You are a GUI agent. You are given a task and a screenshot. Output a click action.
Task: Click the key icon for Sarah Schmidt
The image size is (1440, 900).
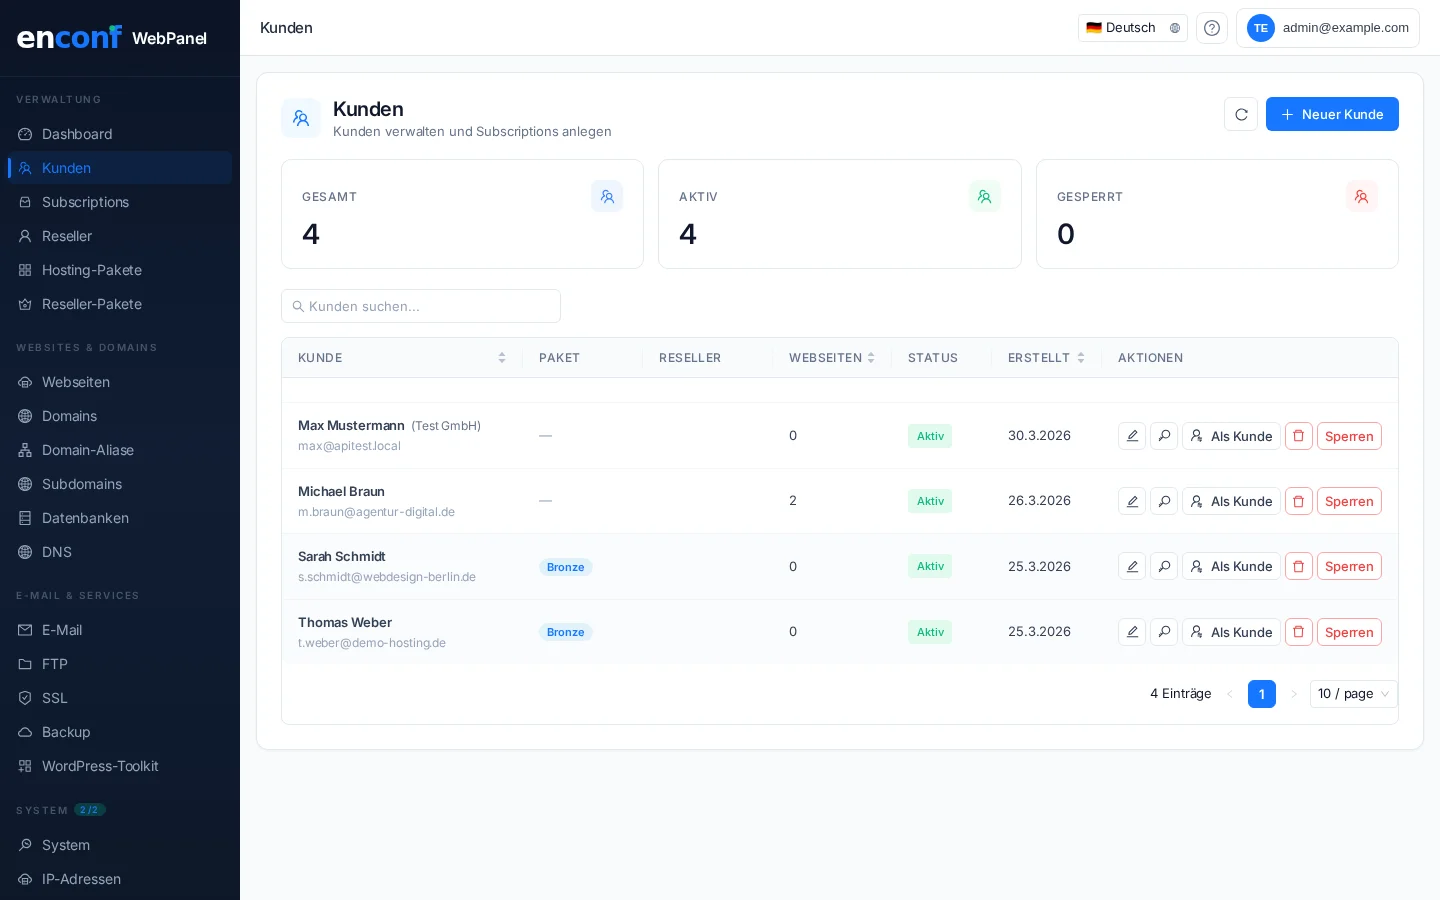tap(1164, 566)
